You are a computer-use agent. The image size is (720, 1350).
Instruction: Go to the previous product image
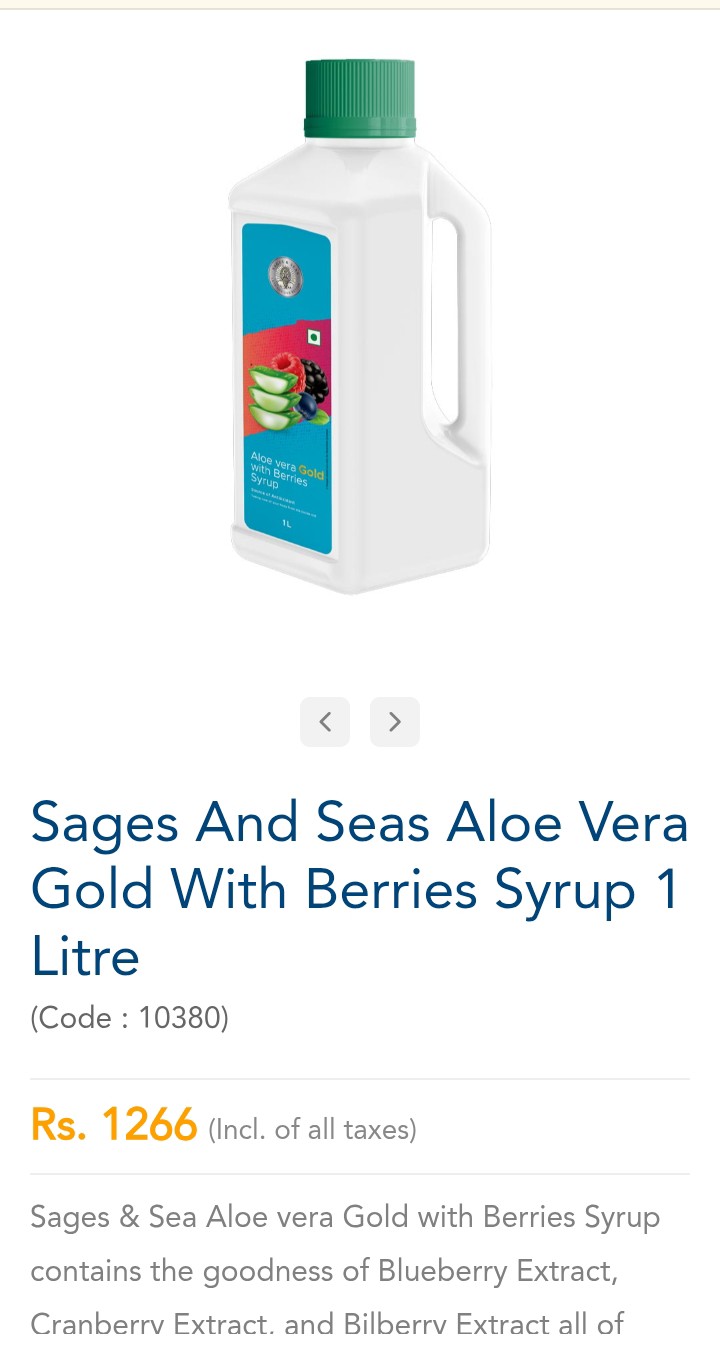point(325,722)
